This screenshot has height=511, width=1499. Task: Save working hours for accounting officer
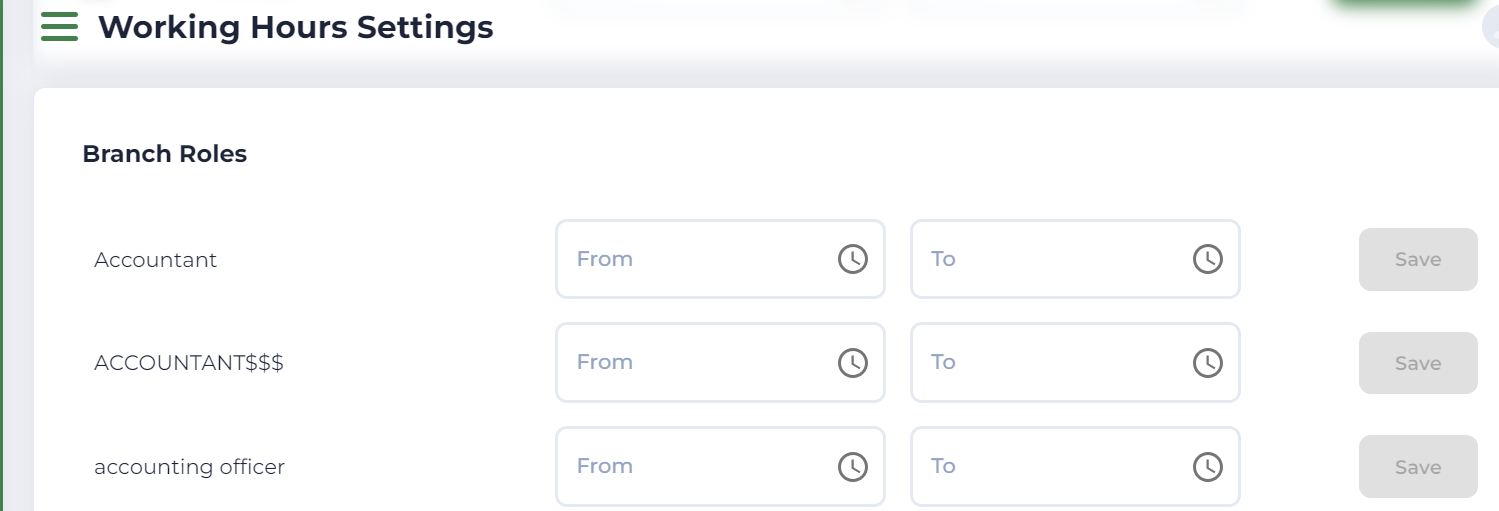coord(1417,467)
